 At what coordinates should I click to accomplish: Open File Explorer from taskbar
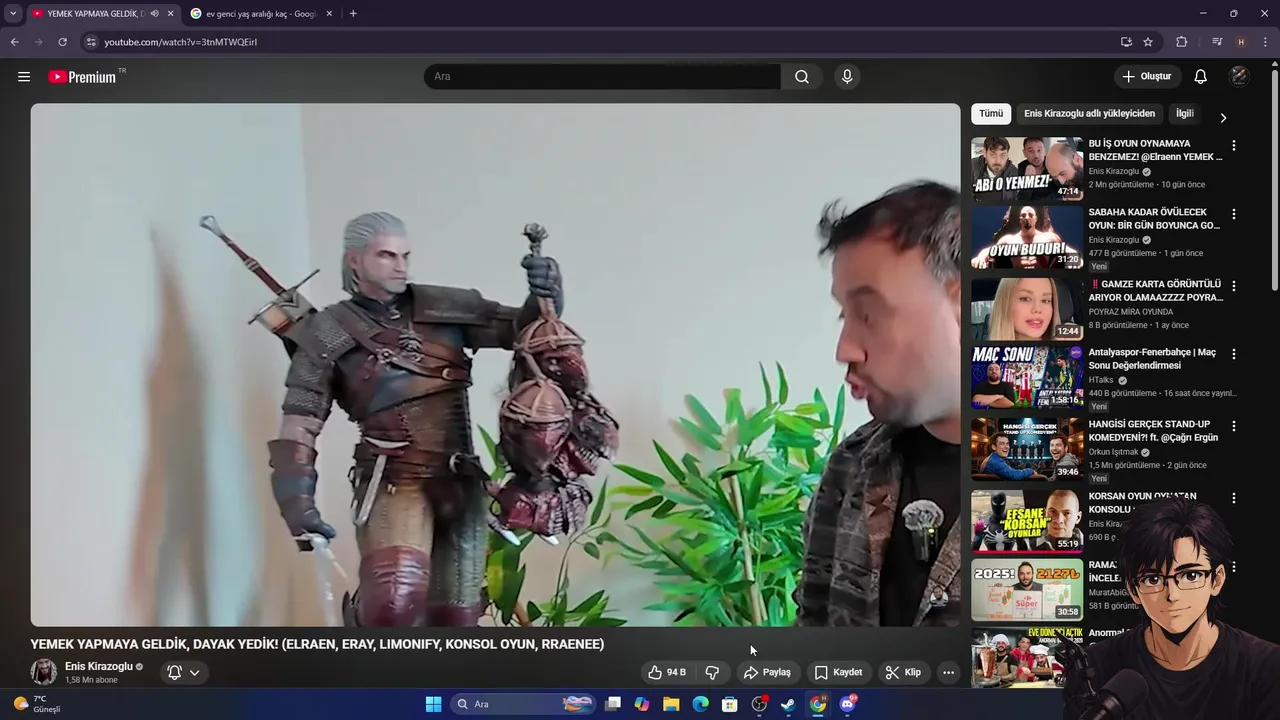671,704
